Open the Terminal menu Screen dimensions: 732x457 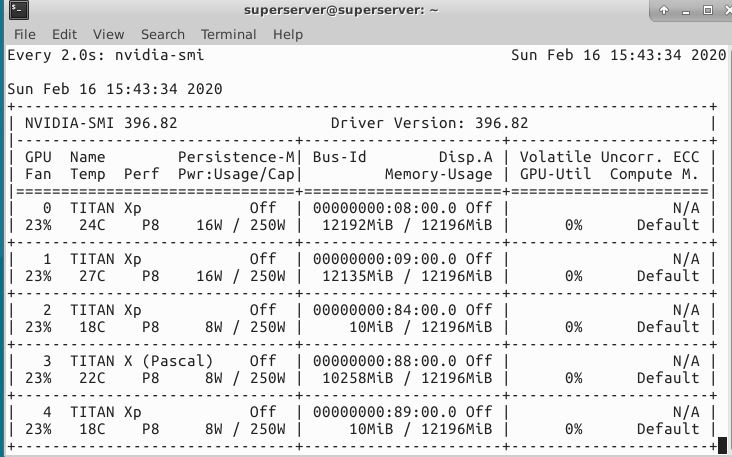pyautogui.click(x=229, y=34)
